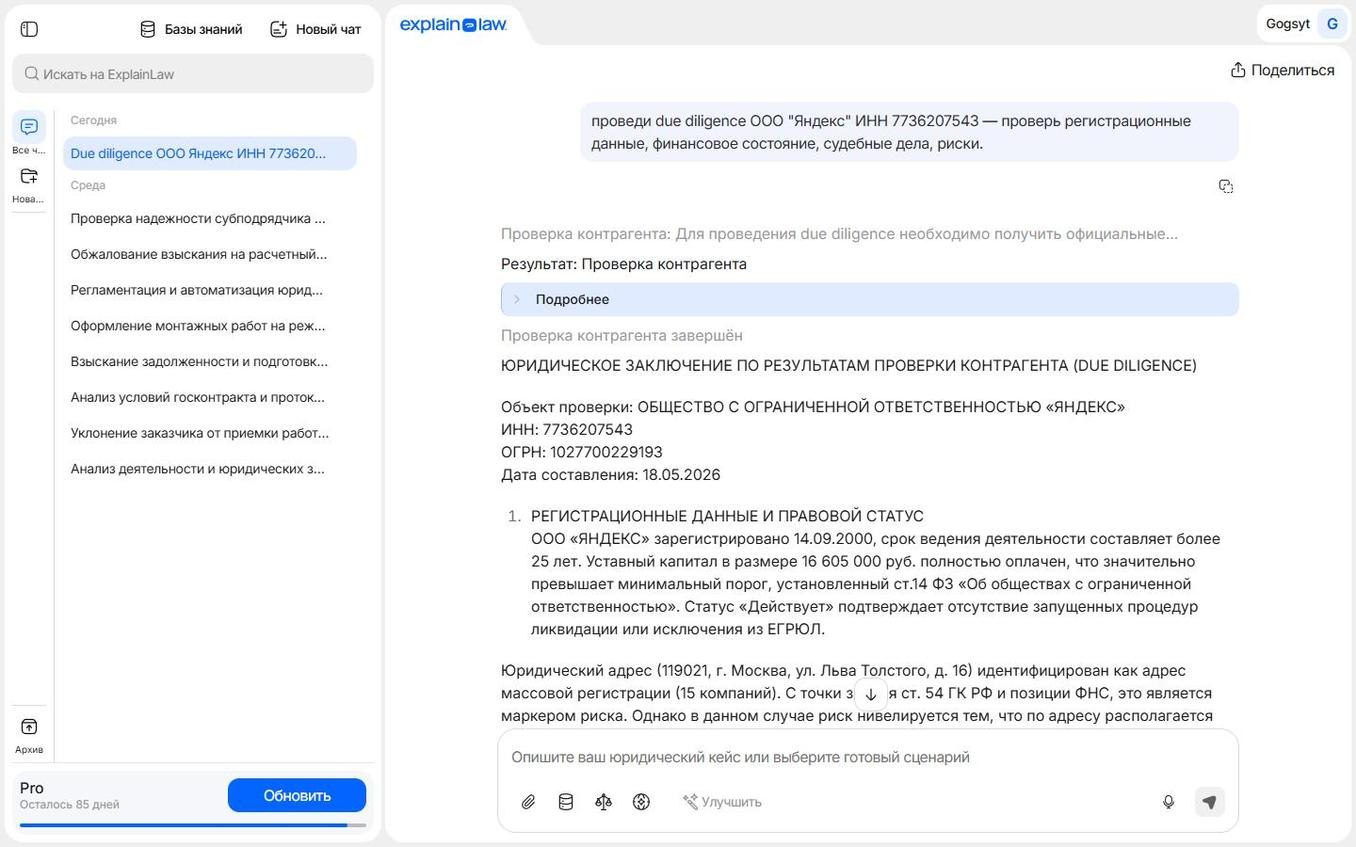
Task: Activate the microphone voice input
Action: (x=1168, y=802)
